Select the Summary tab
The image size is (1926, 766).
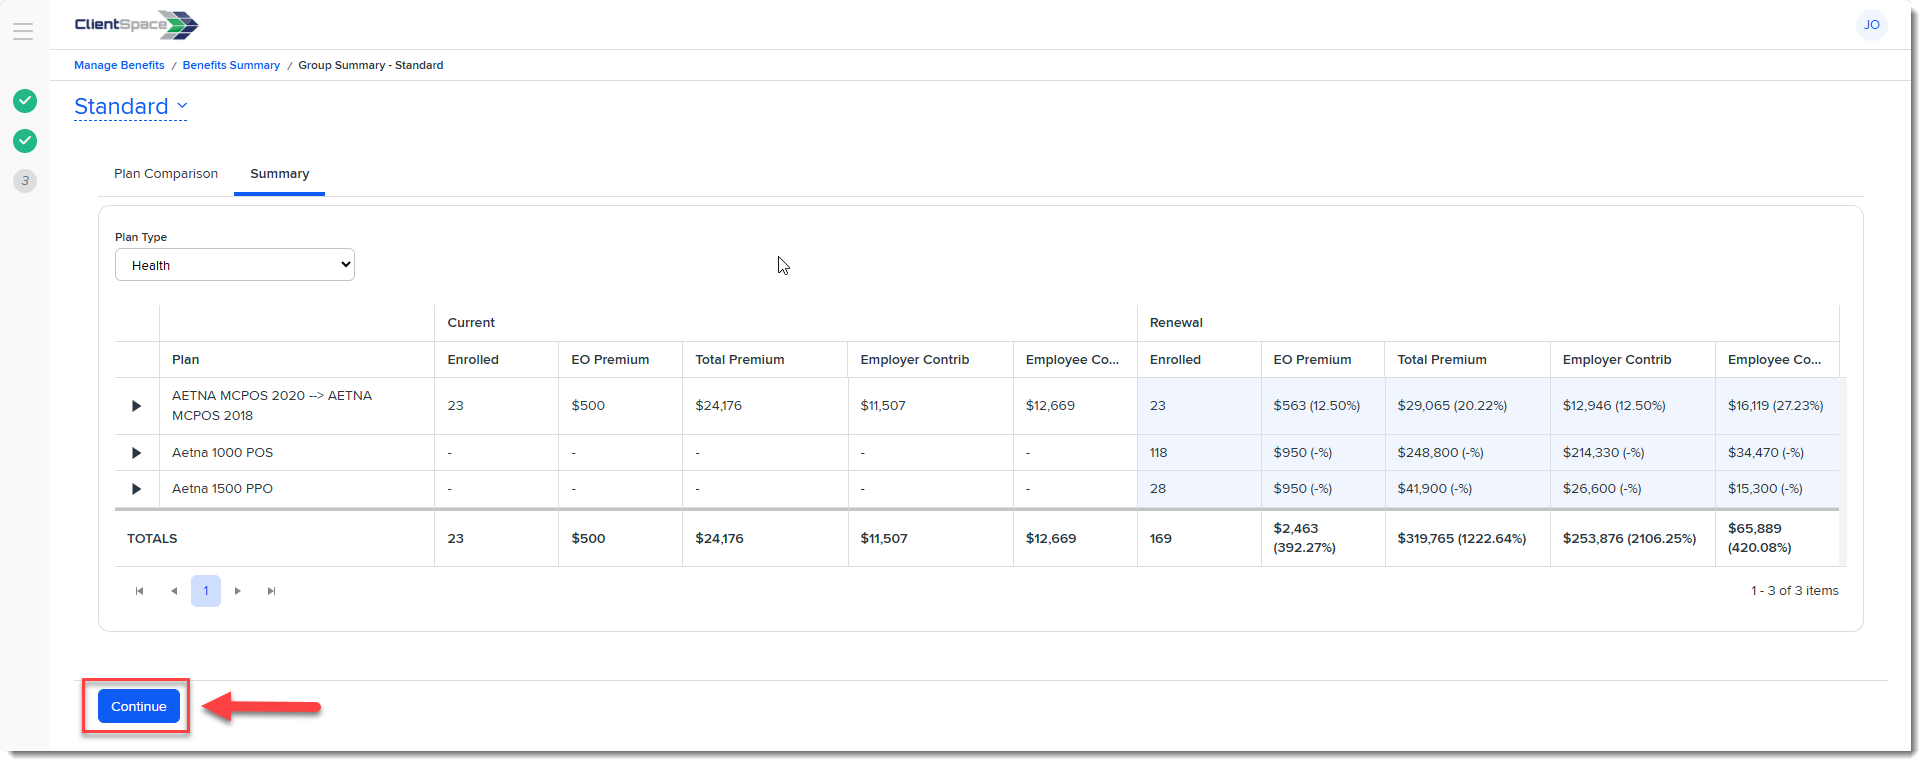click(280, 174)
